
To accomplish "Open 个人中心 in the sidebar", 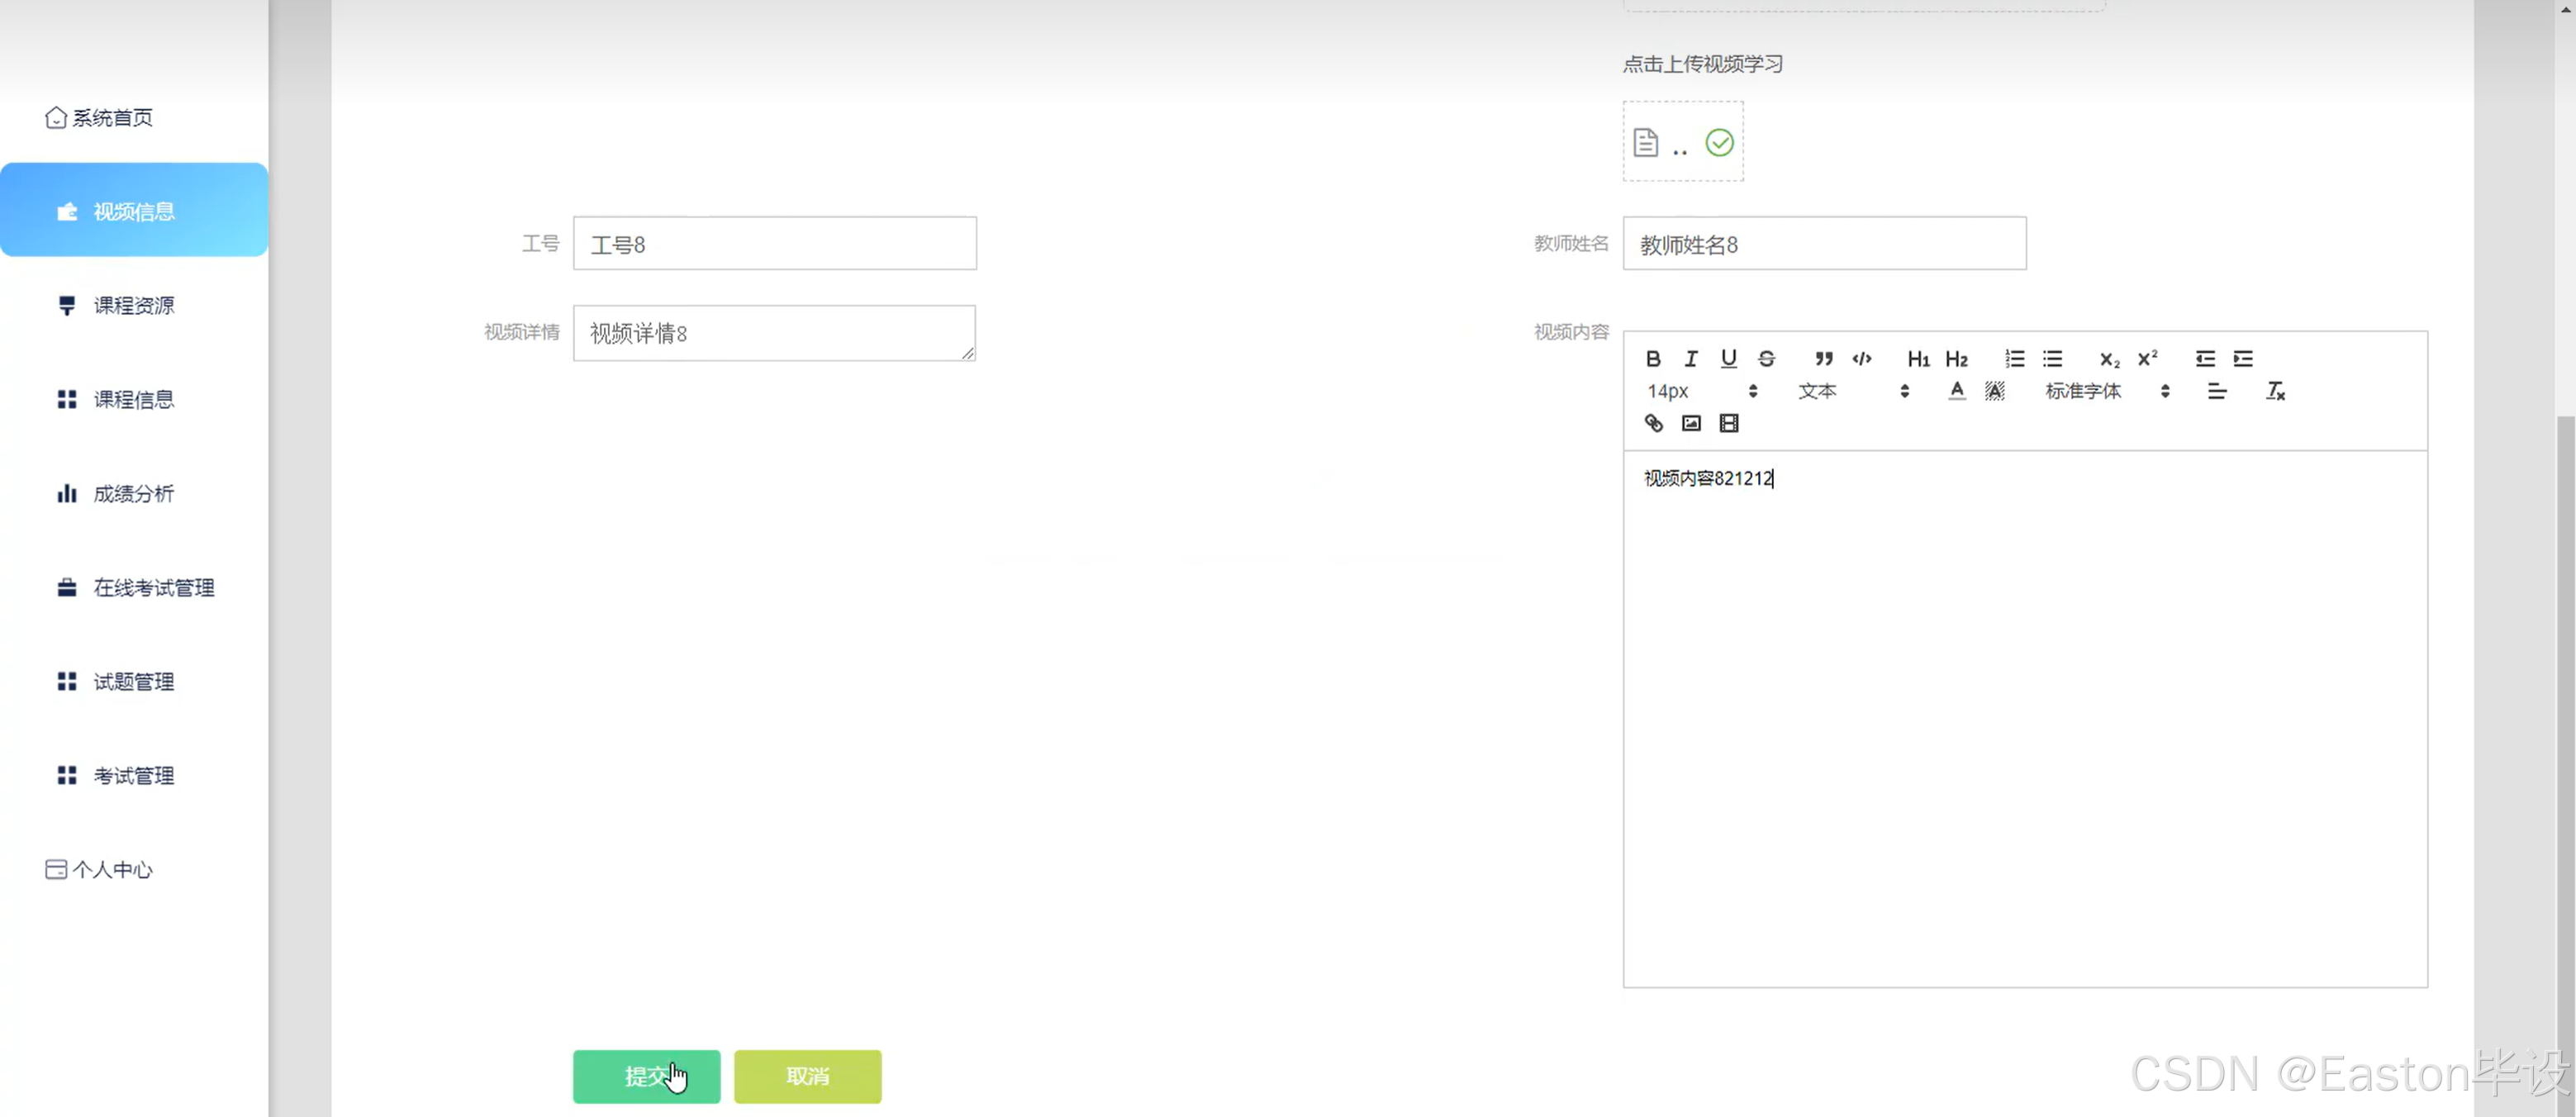I will point(99,870).
